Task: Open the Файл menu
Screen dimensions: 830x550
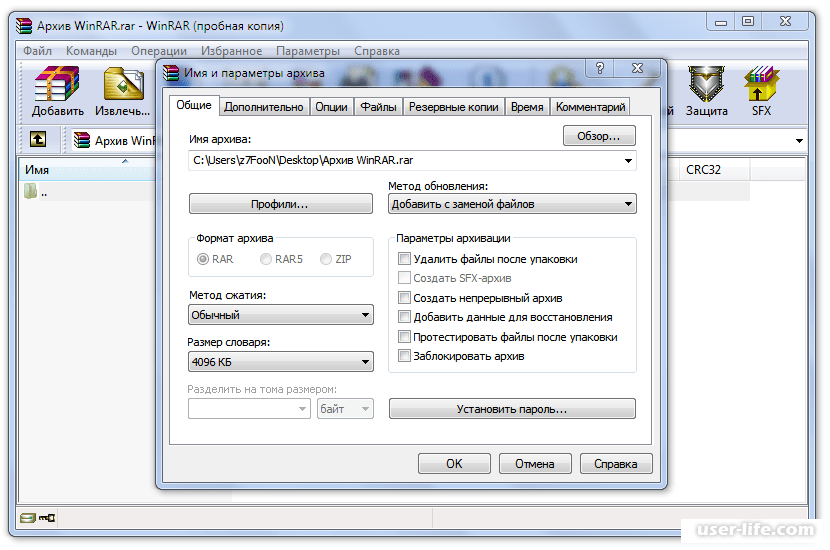Action: [38, 51]
